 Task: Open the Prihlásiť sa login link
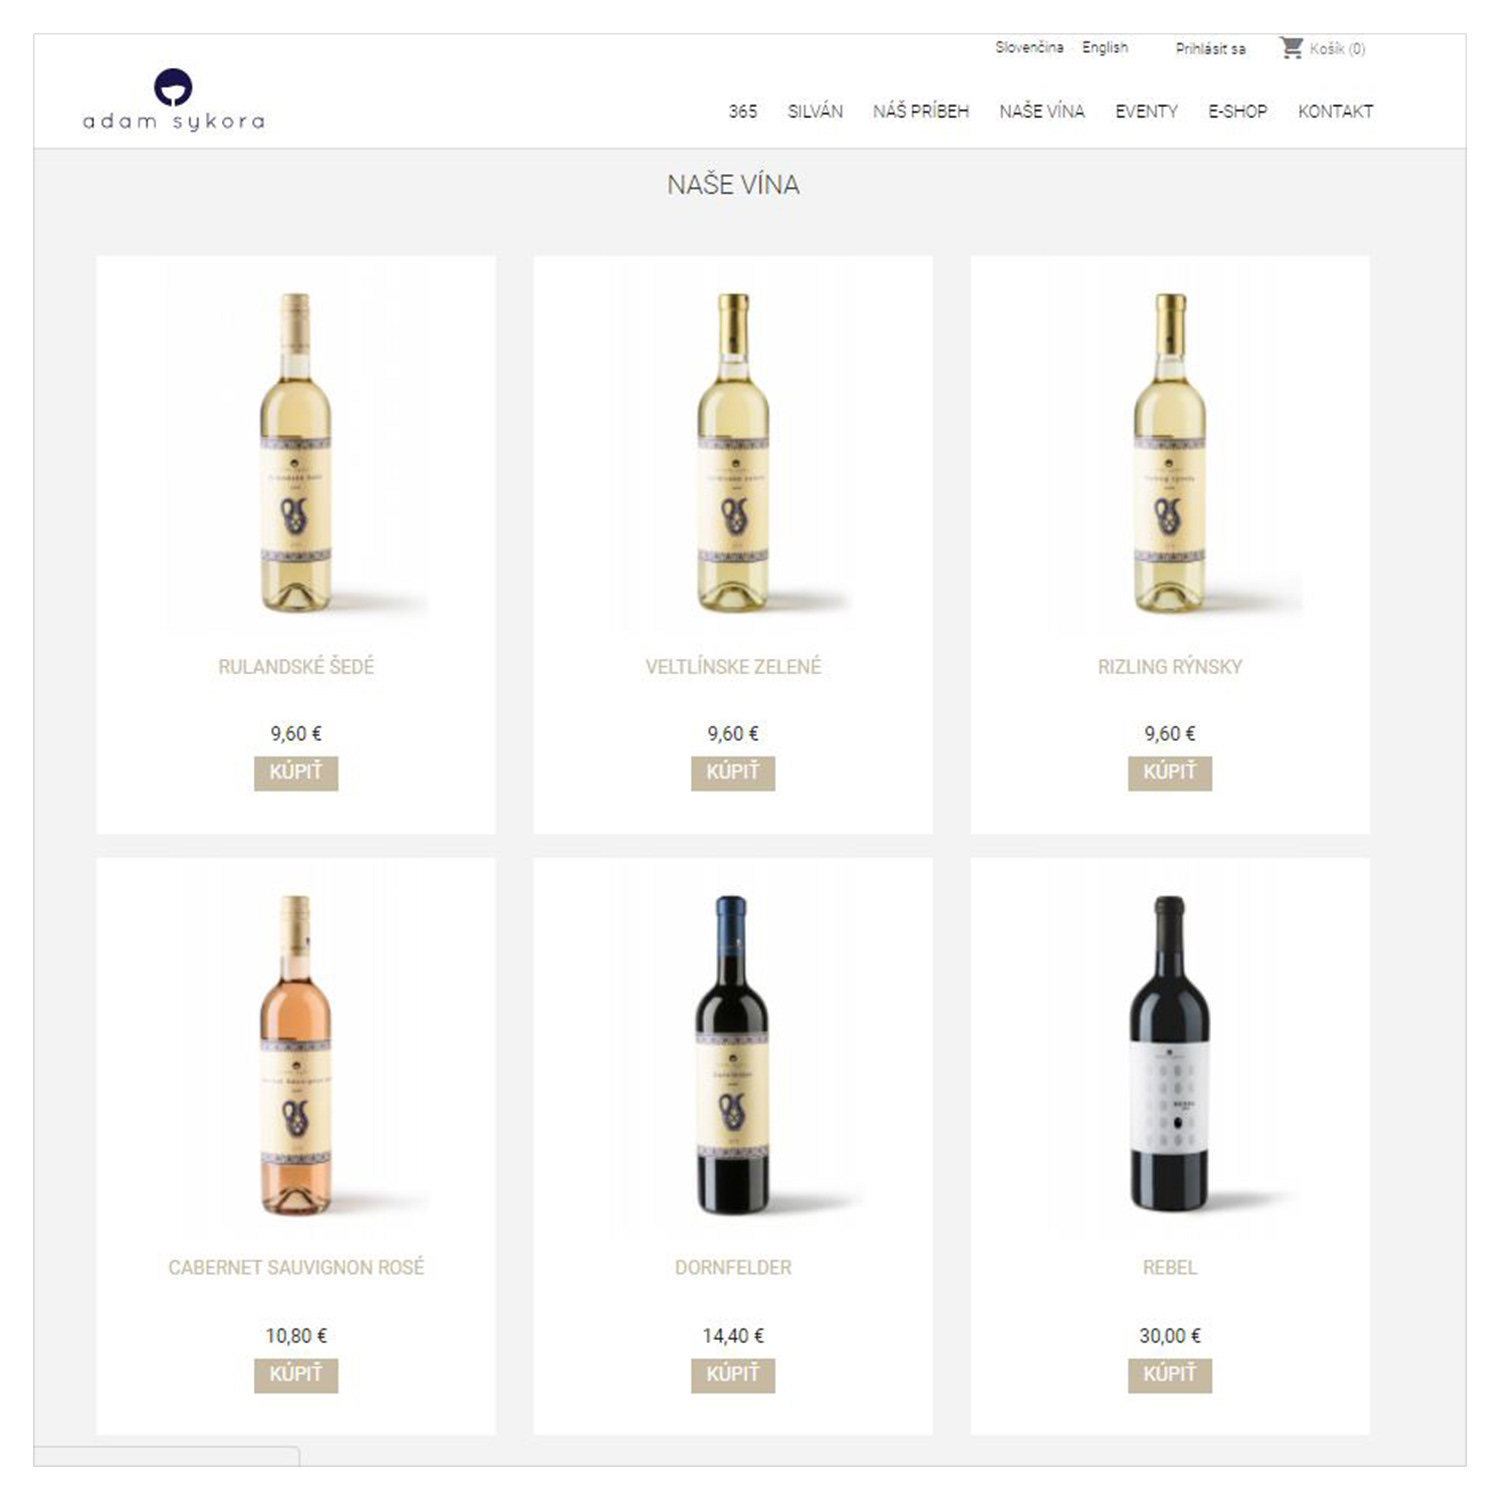pos(1210,49)
